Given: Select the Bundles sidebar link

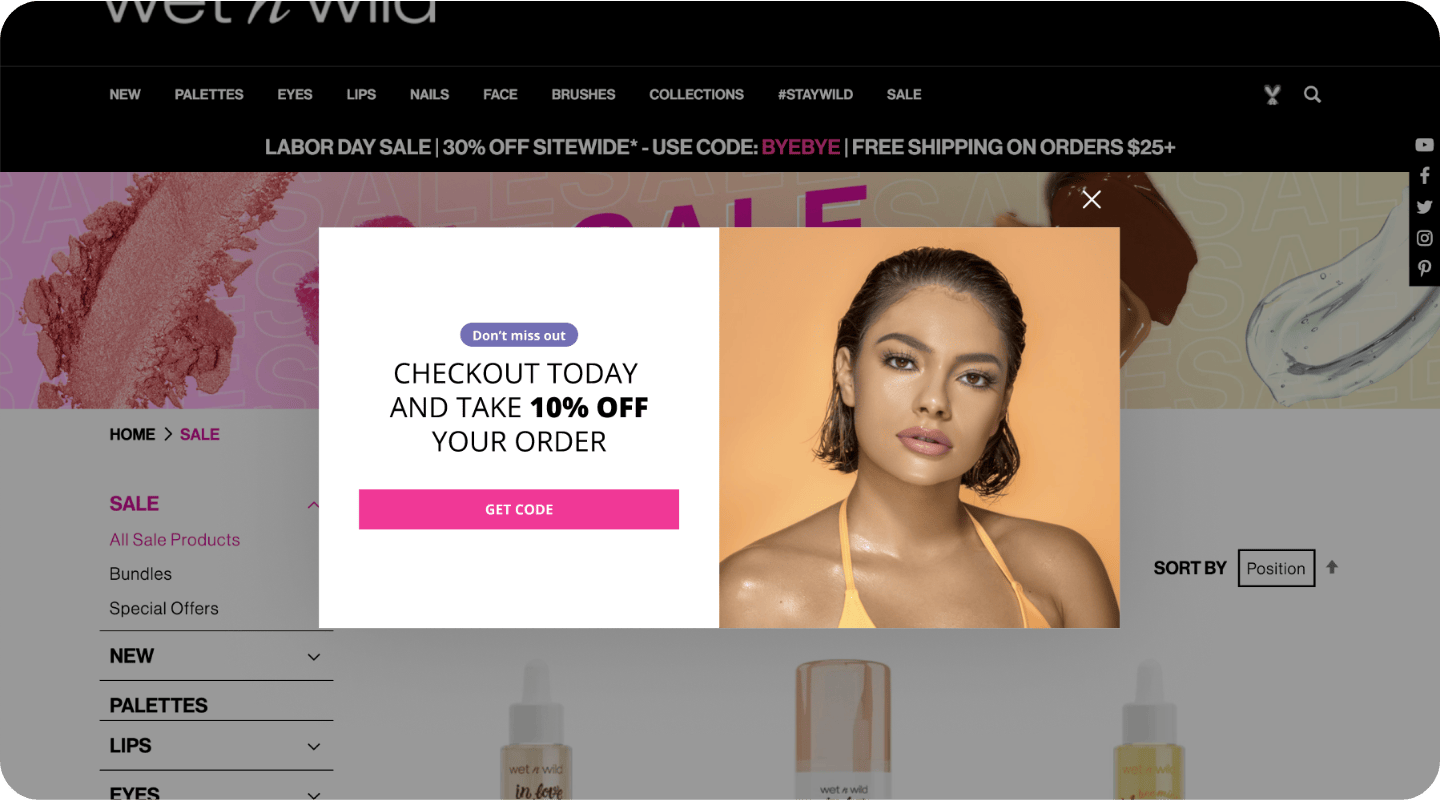Looking at the screenshot, I should pyautogui.click(x=141, y=574).
